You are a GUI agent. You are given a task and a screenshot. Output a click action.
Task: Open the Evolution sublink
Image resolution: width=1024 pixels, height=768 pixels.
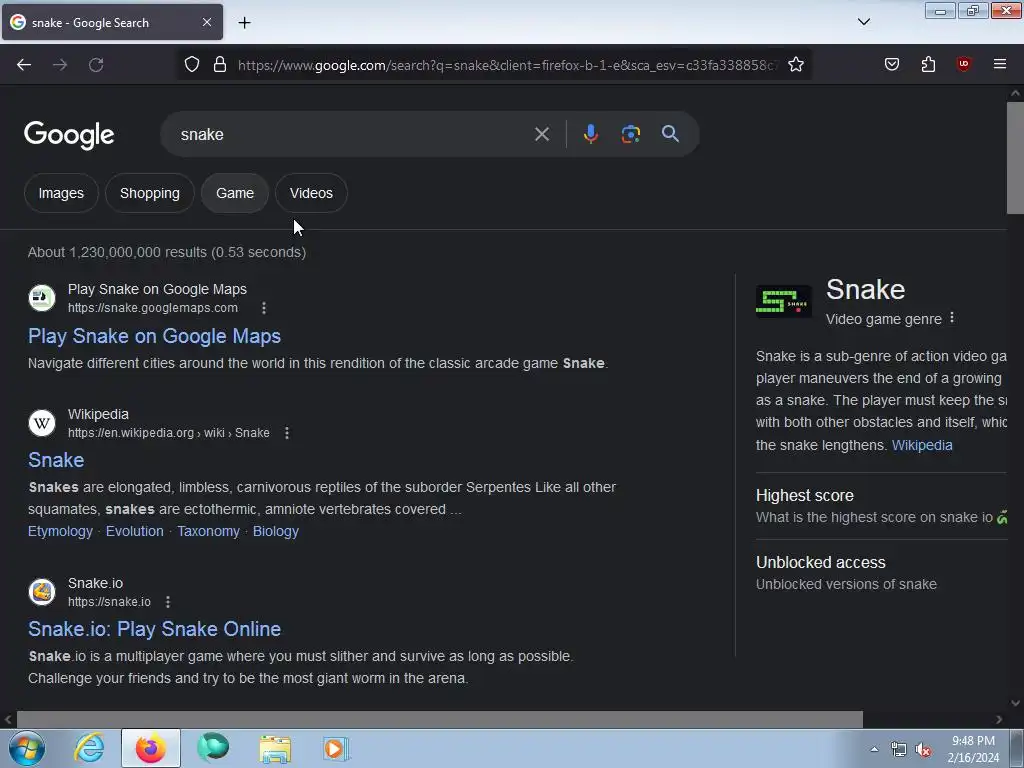(x=135, y=531)
